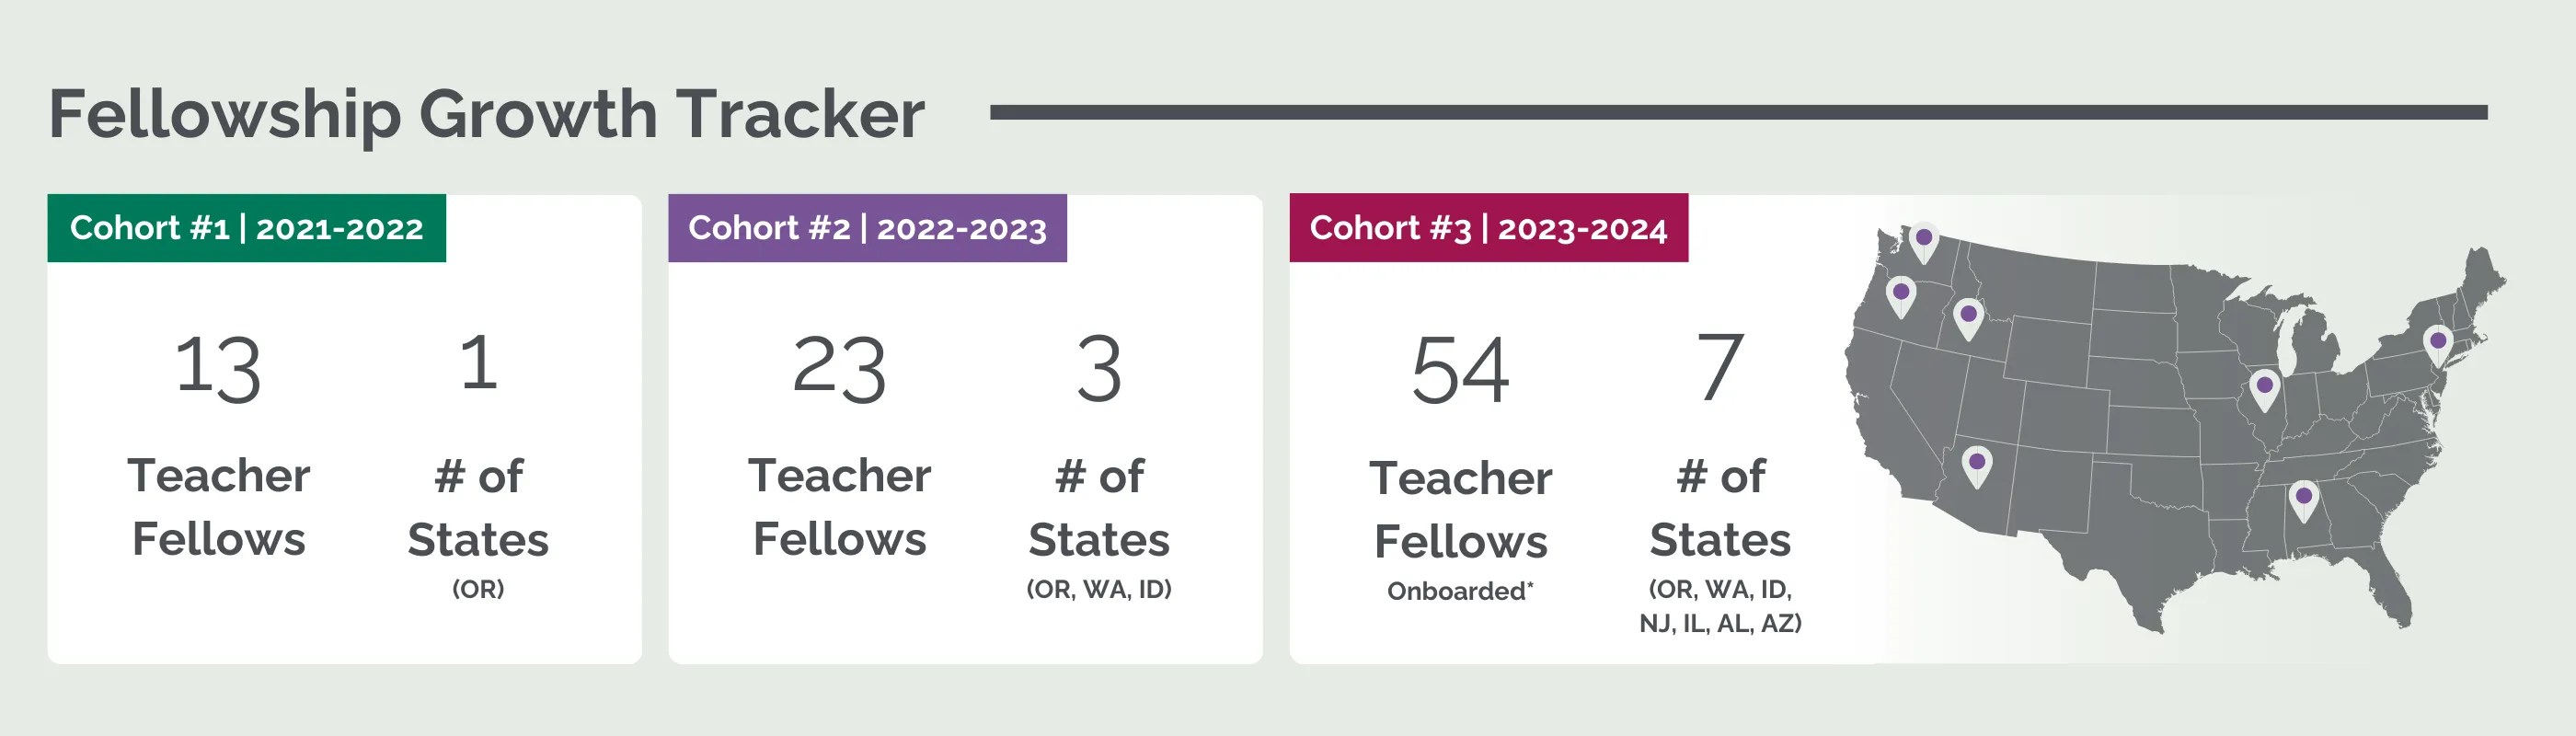This screenshot has height=736, width=2576.
Task: Click the number 7 states count
Action: pyautogui.click(x=1720, y=367)
